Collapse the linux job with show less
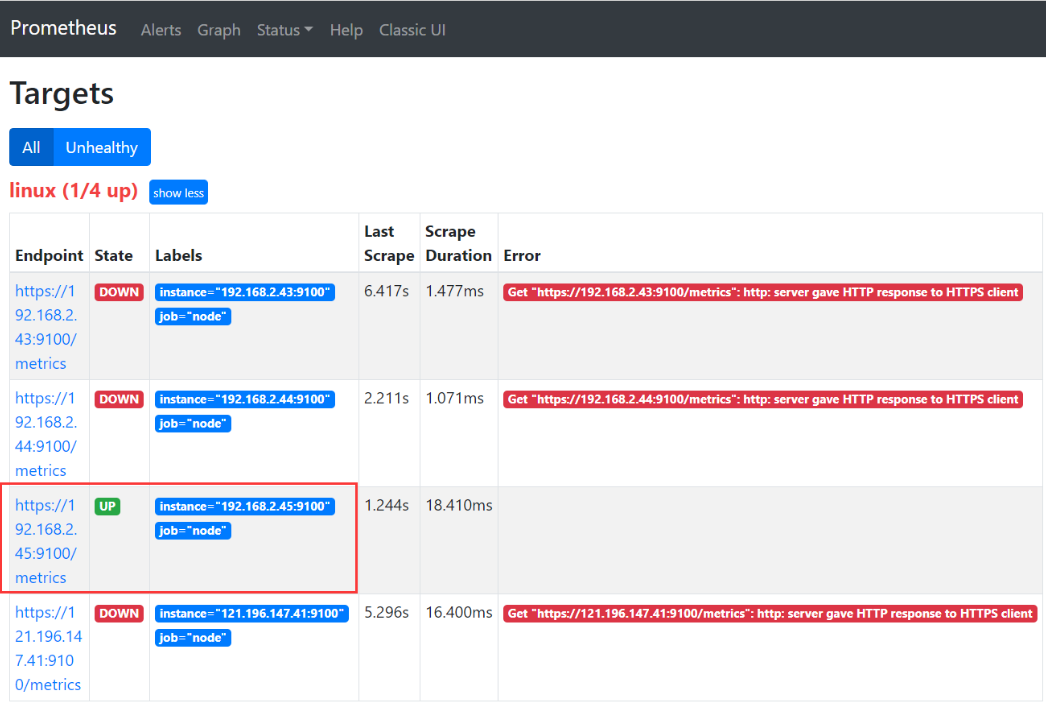The width and height of the screenshot is (1046, 712). tap(178, 192)
